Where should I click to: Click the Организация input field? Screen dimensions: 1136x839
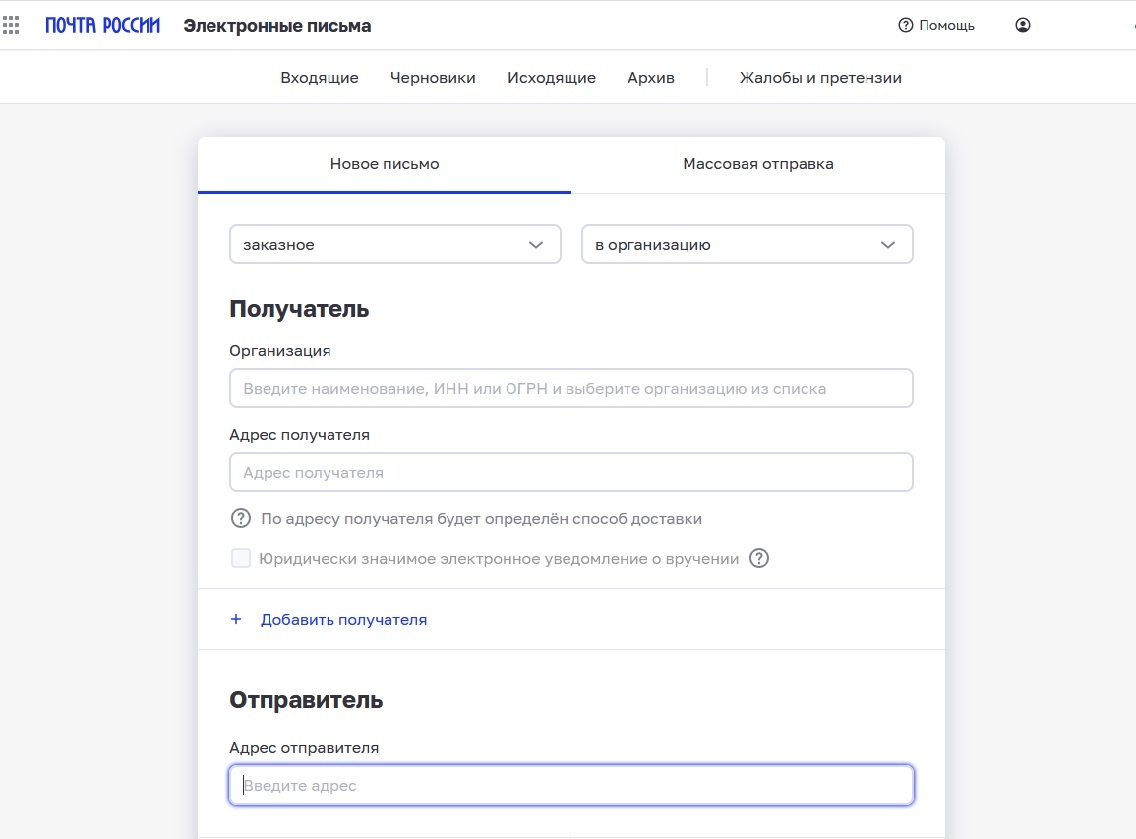(571, 388)
